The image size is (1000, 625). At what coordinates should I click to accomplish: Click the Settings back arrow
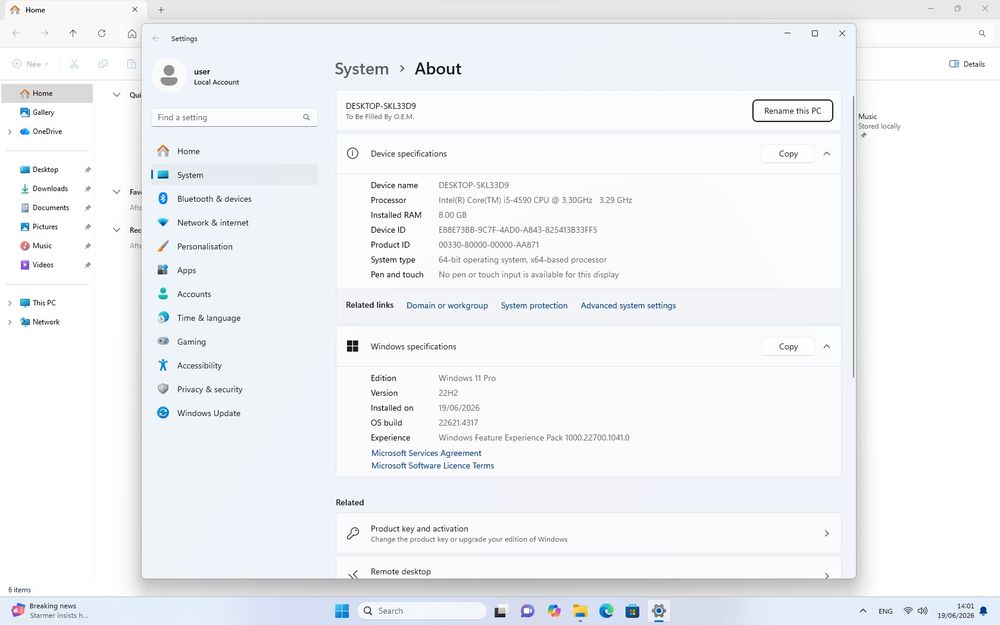(156, 38)
